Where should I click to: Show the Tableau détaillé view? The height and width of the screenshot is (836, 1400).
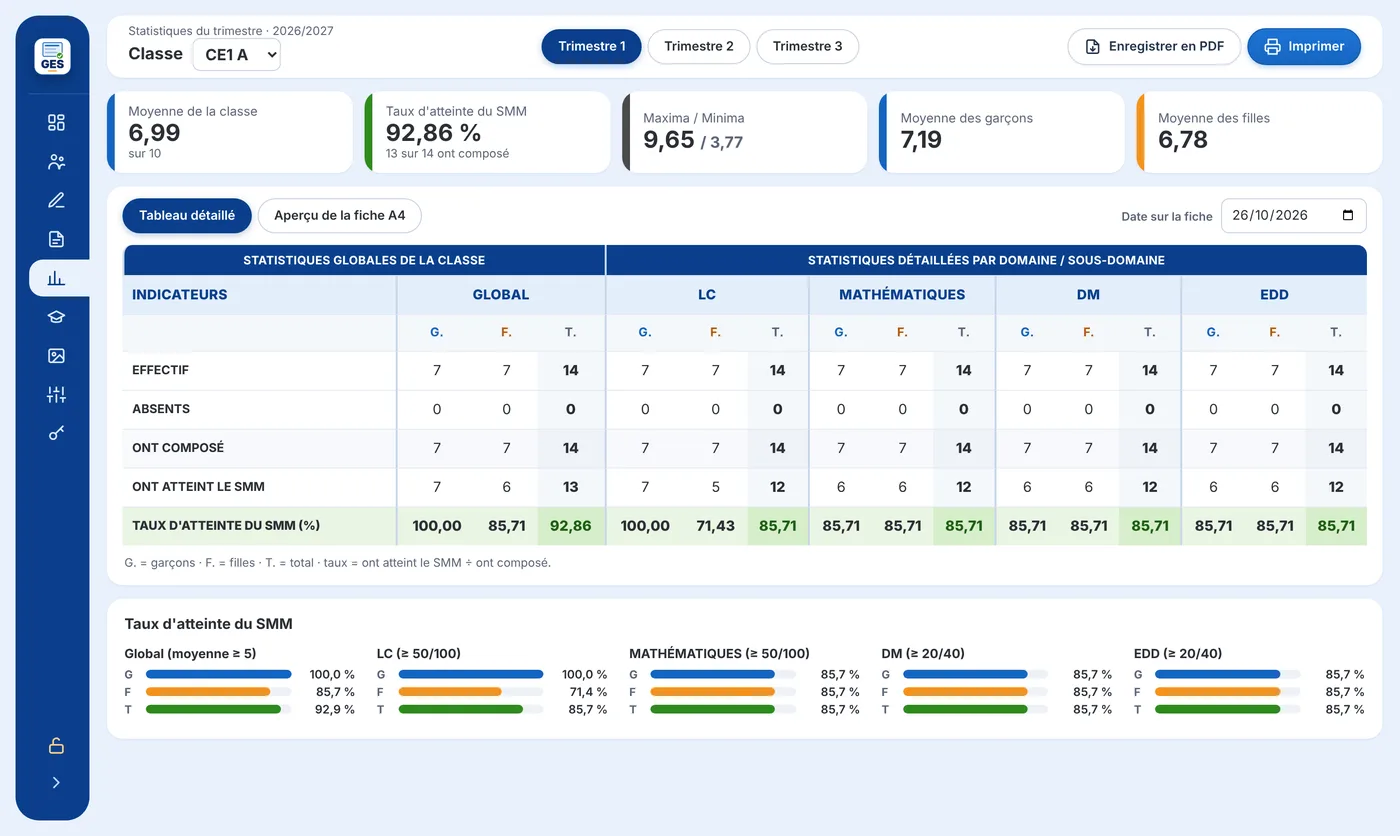point(187,215)
